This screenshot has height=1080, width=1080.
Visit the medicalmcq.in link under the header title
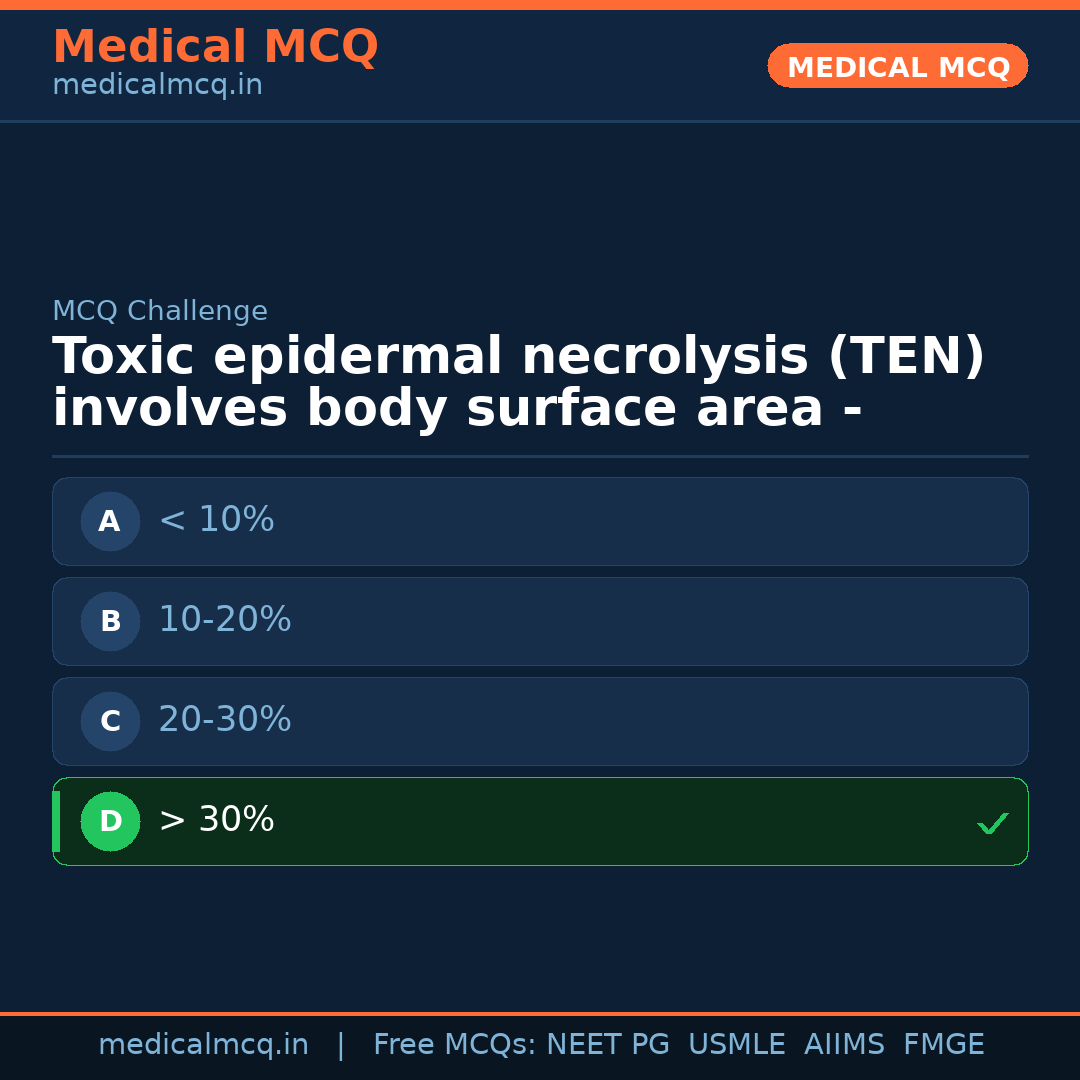pos(157,86)
